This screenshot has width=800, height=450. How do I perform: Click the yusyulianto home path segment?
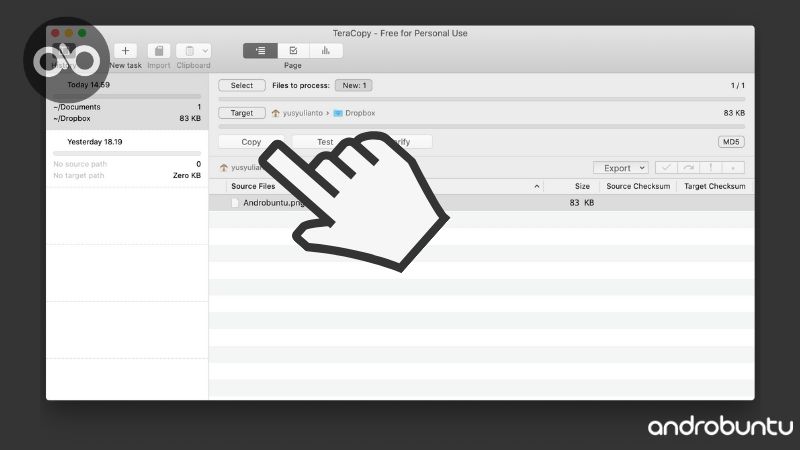(x=297, y=113)
